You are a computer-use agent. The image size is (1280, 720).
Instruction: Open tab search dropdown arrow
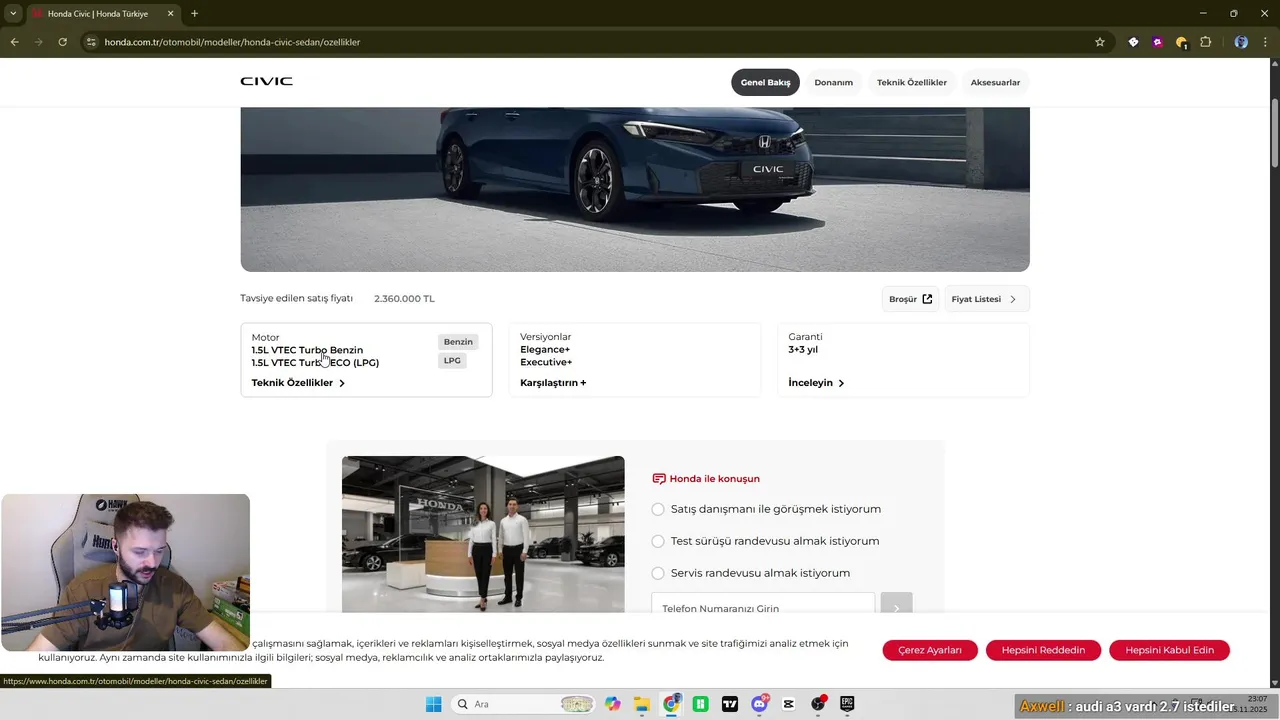[x=13, y=14]
